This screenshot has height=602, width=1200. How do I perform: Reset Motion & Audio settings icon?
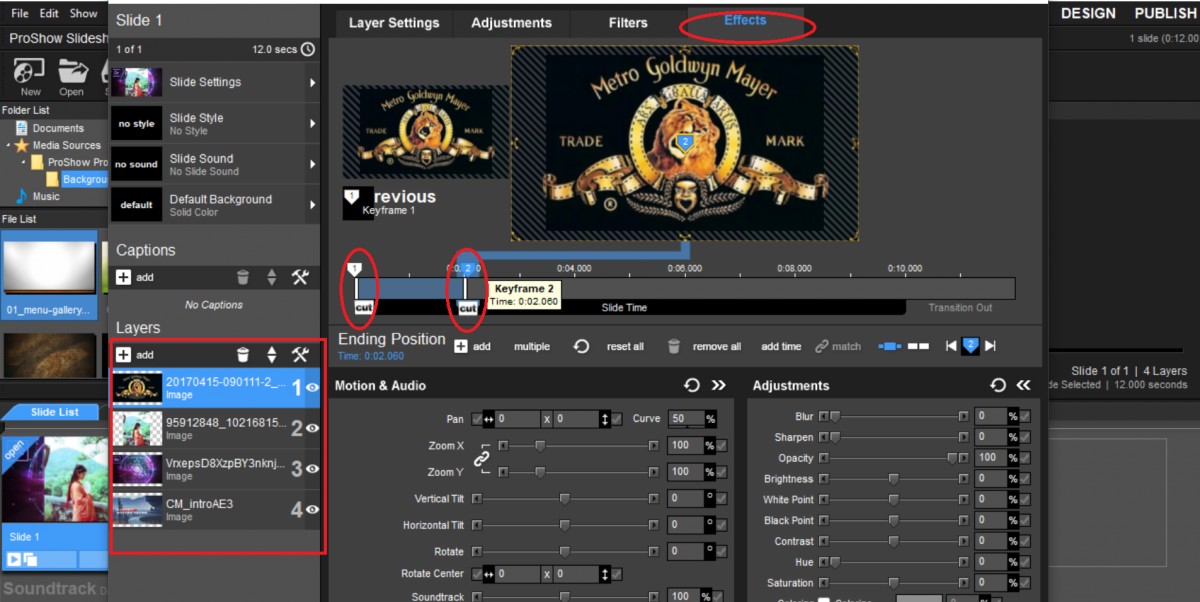(x=691, y=385)
